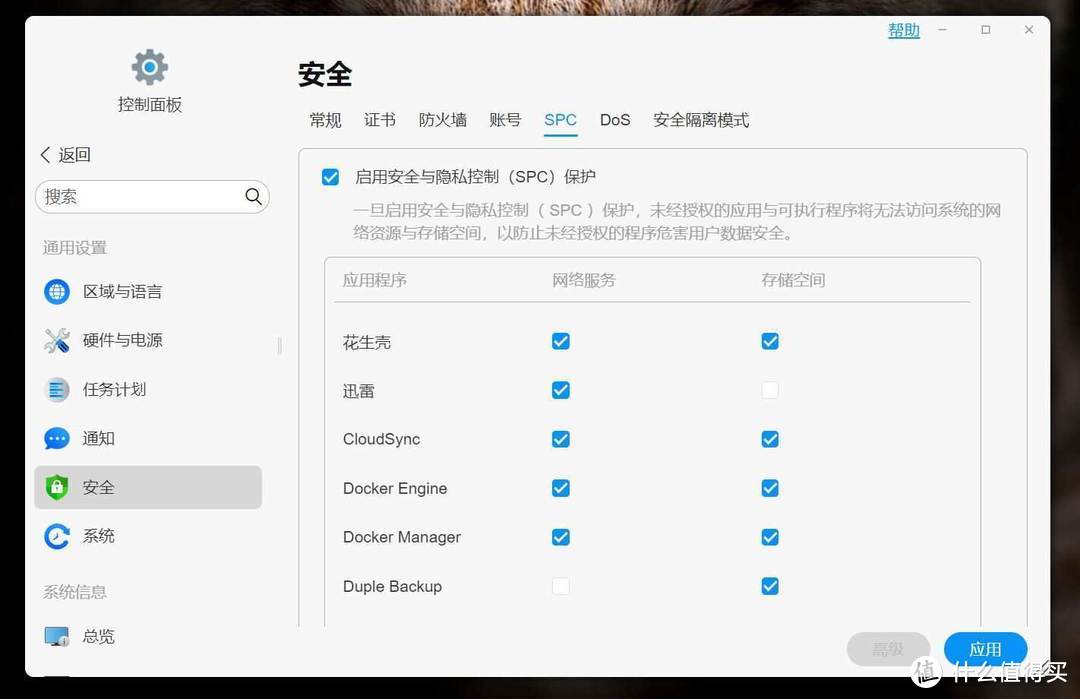Minimize the control panel window

(x=943, y=30)
